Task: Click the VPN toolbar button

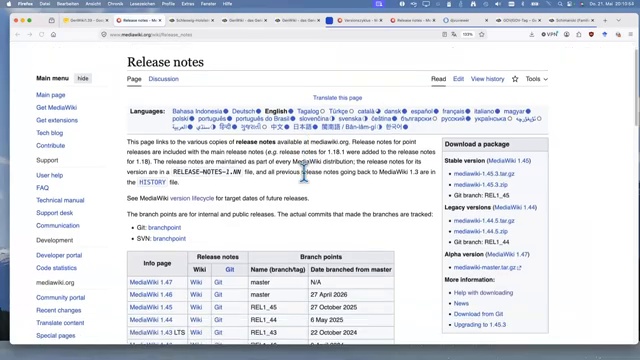Action: point(549,35)
